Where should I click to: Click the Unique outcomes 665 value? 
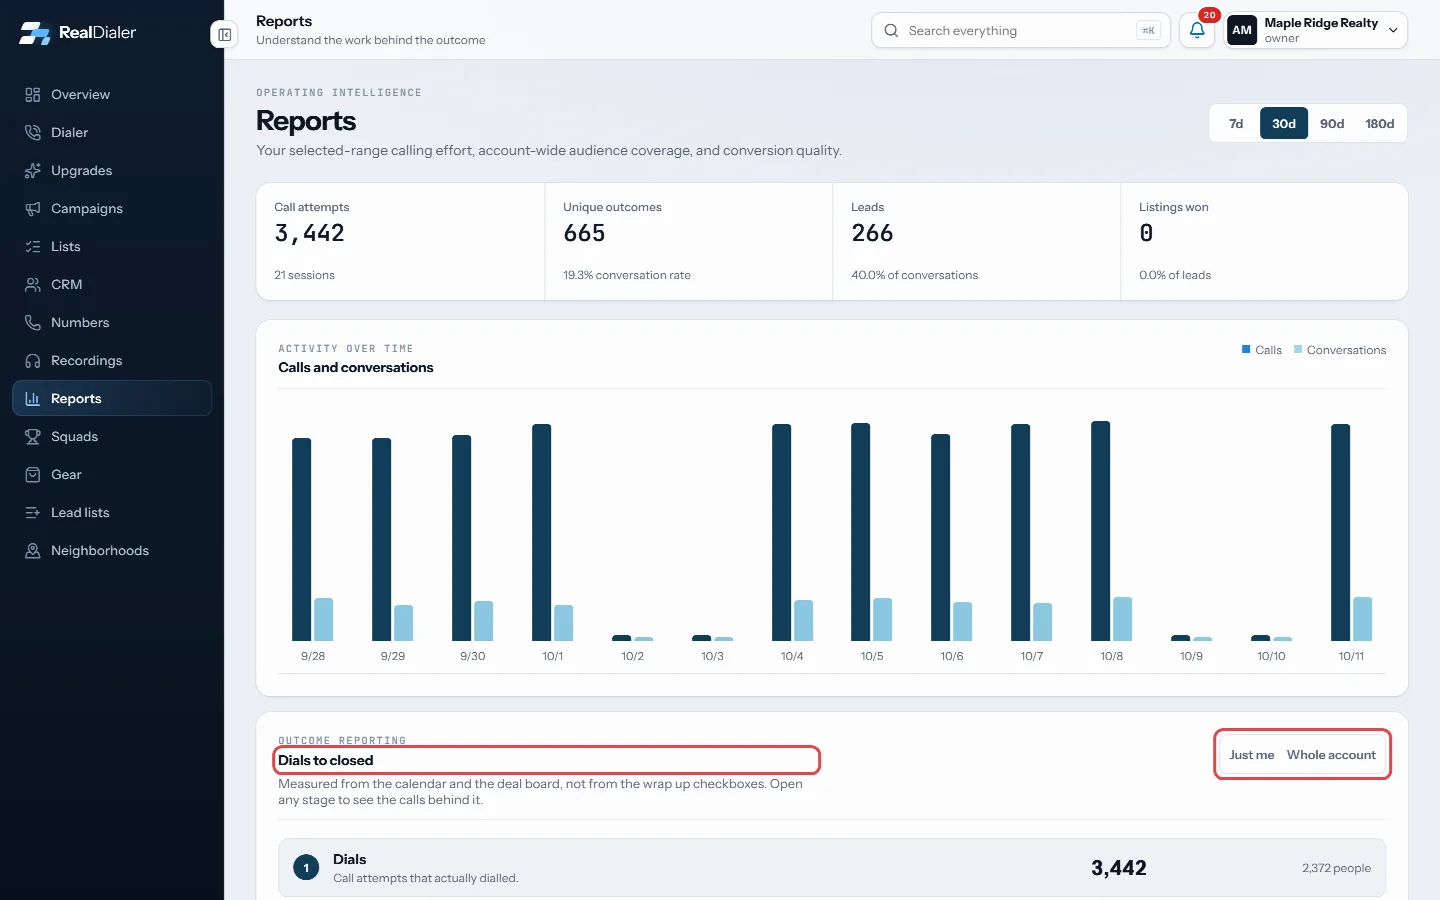pos(584,234)
